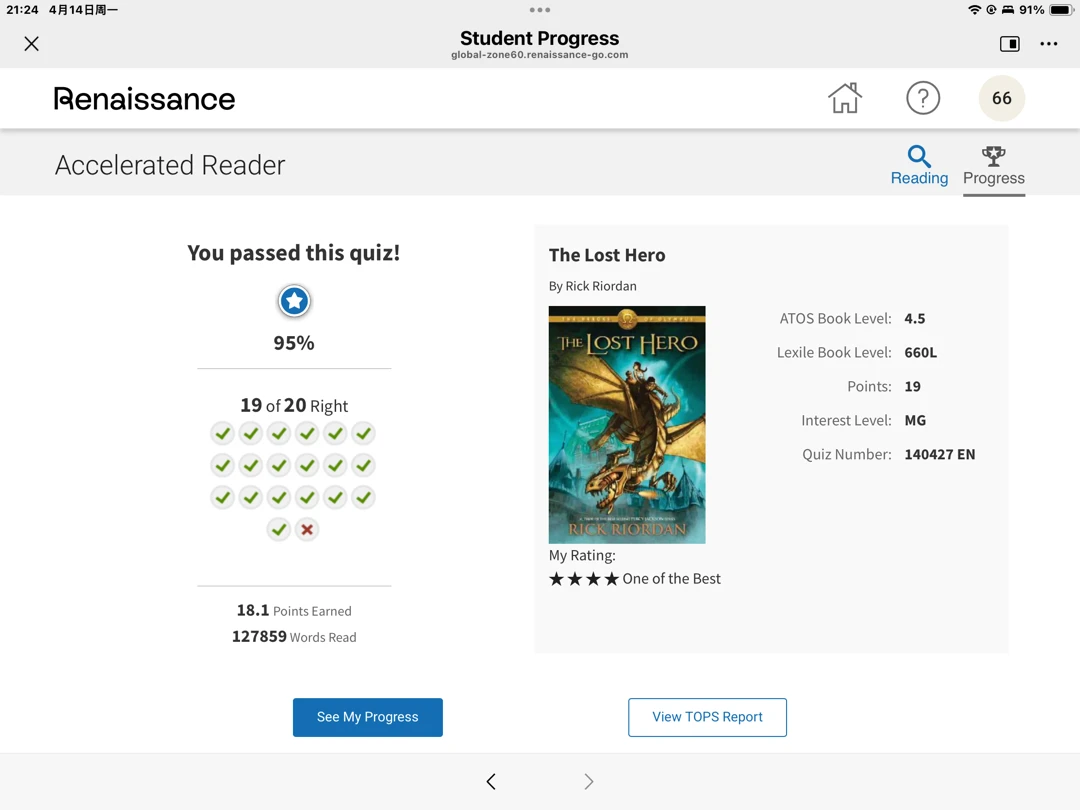Open the three-dot more options menu

[x=1048, y=44]
